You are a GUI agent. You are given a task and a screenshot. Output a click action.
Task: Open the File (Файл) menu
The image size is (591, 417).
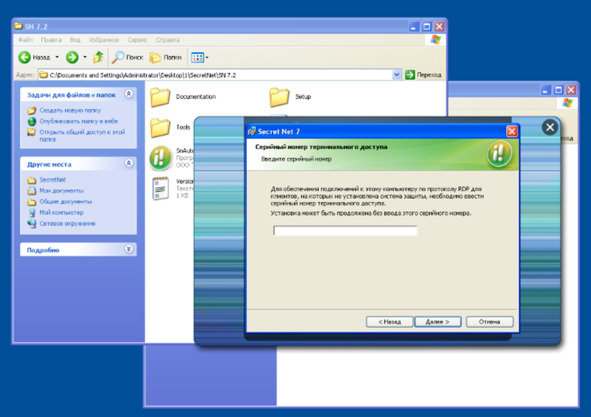pos(25,40)
